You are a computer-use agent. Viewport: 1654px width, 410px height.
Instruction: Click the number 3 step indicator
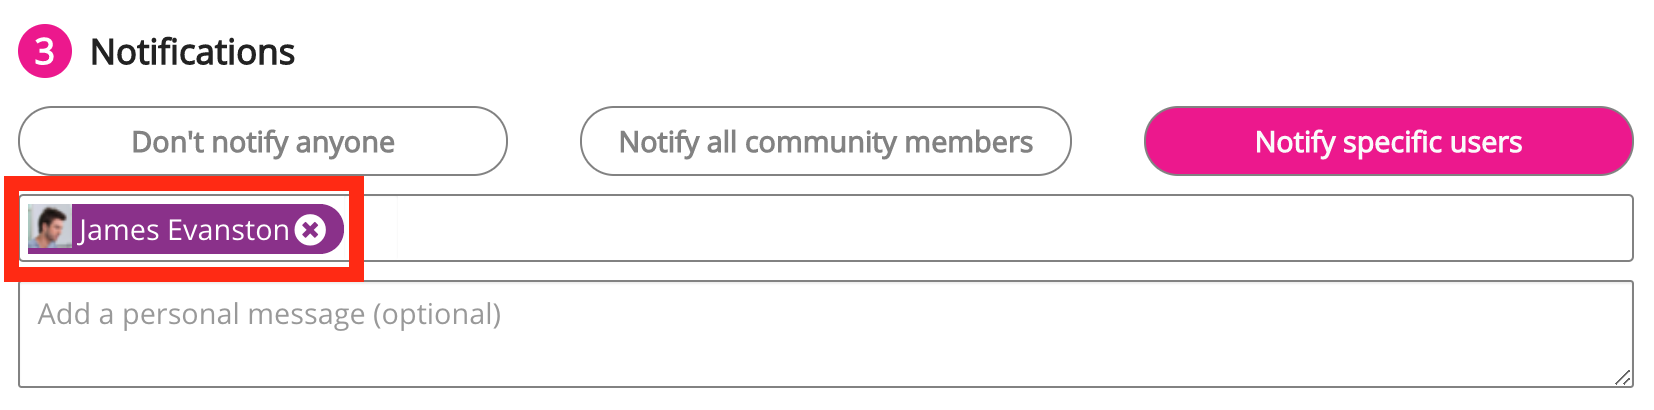[45, 51]
